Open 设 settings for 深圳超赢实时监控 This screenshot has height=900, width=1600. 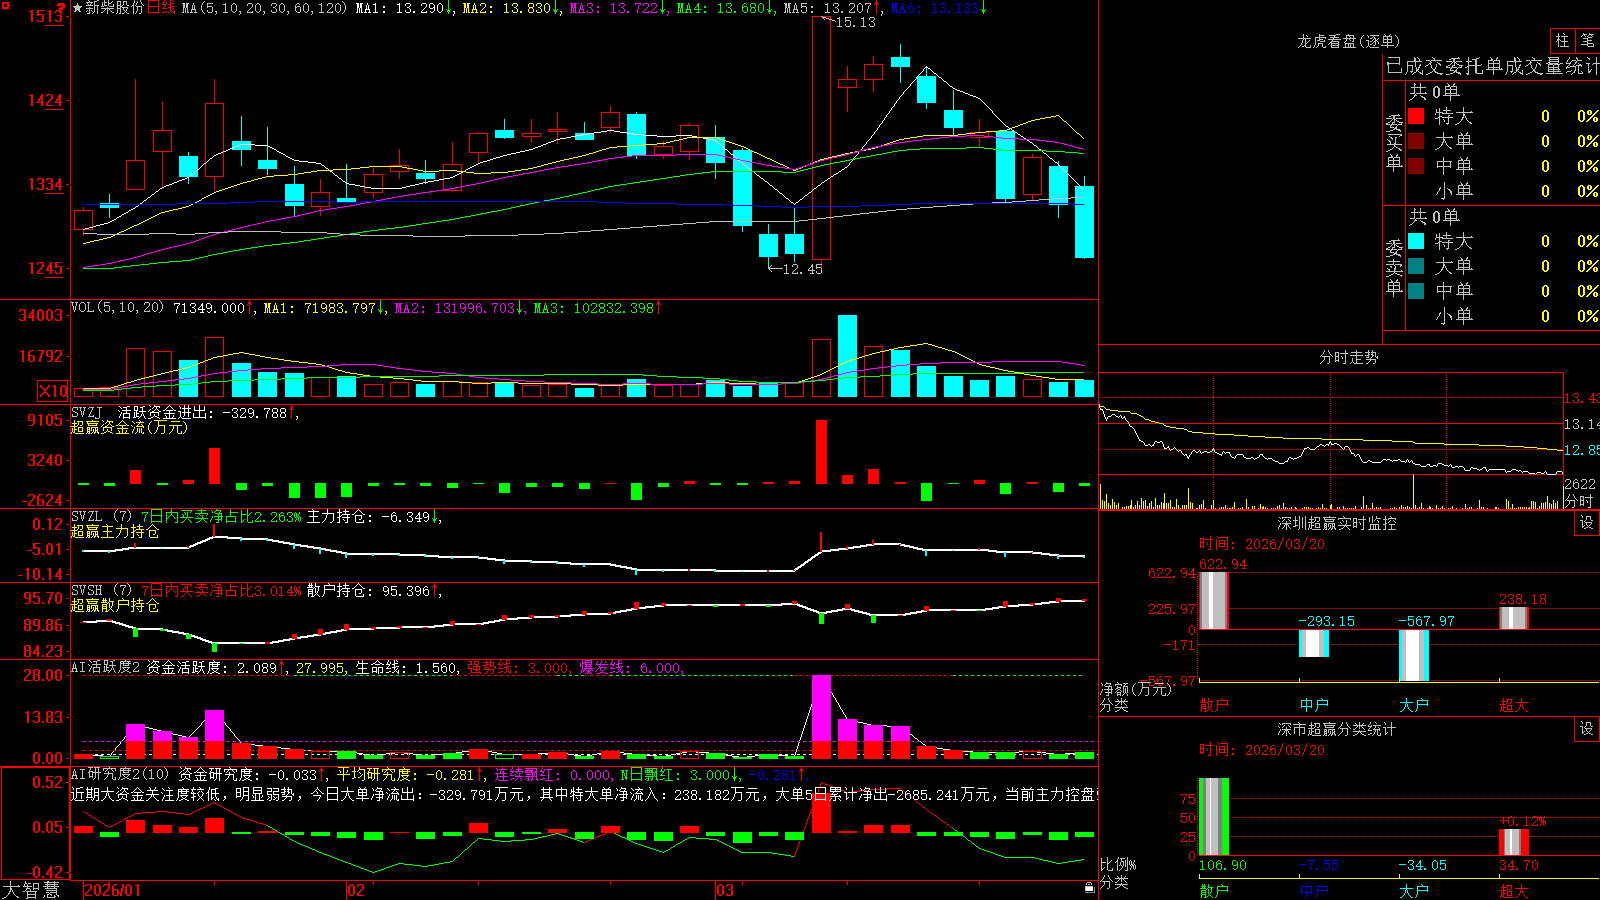tap(1587, 523)
